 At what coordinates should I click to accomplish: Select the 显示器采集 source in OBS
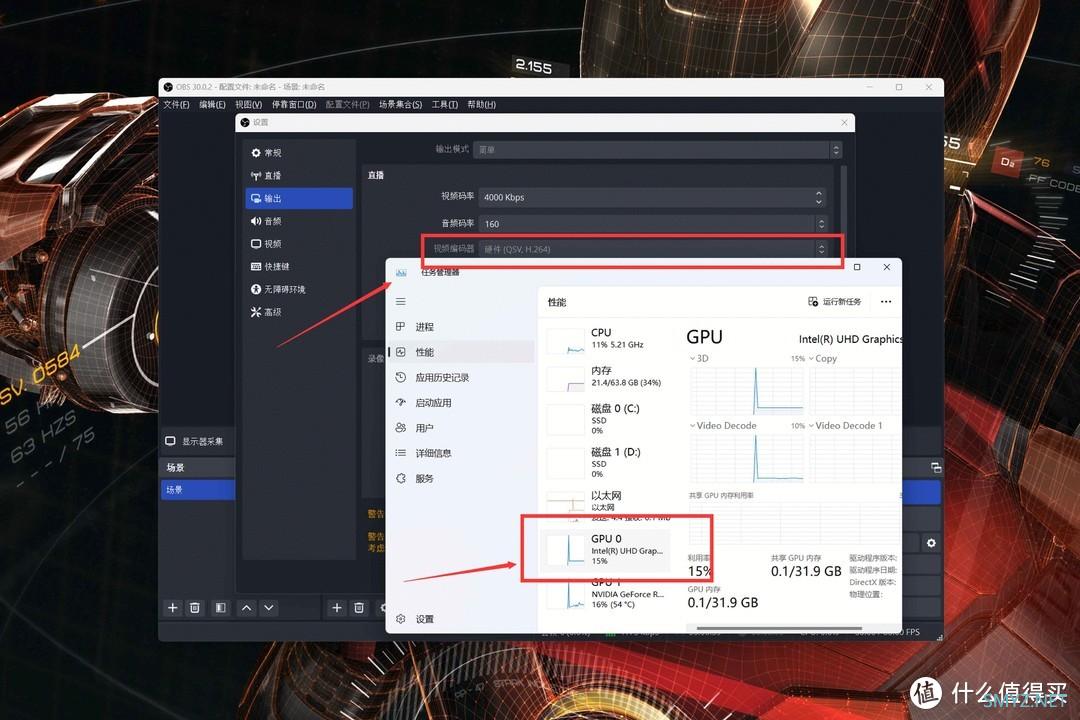[x=195, y=441]
